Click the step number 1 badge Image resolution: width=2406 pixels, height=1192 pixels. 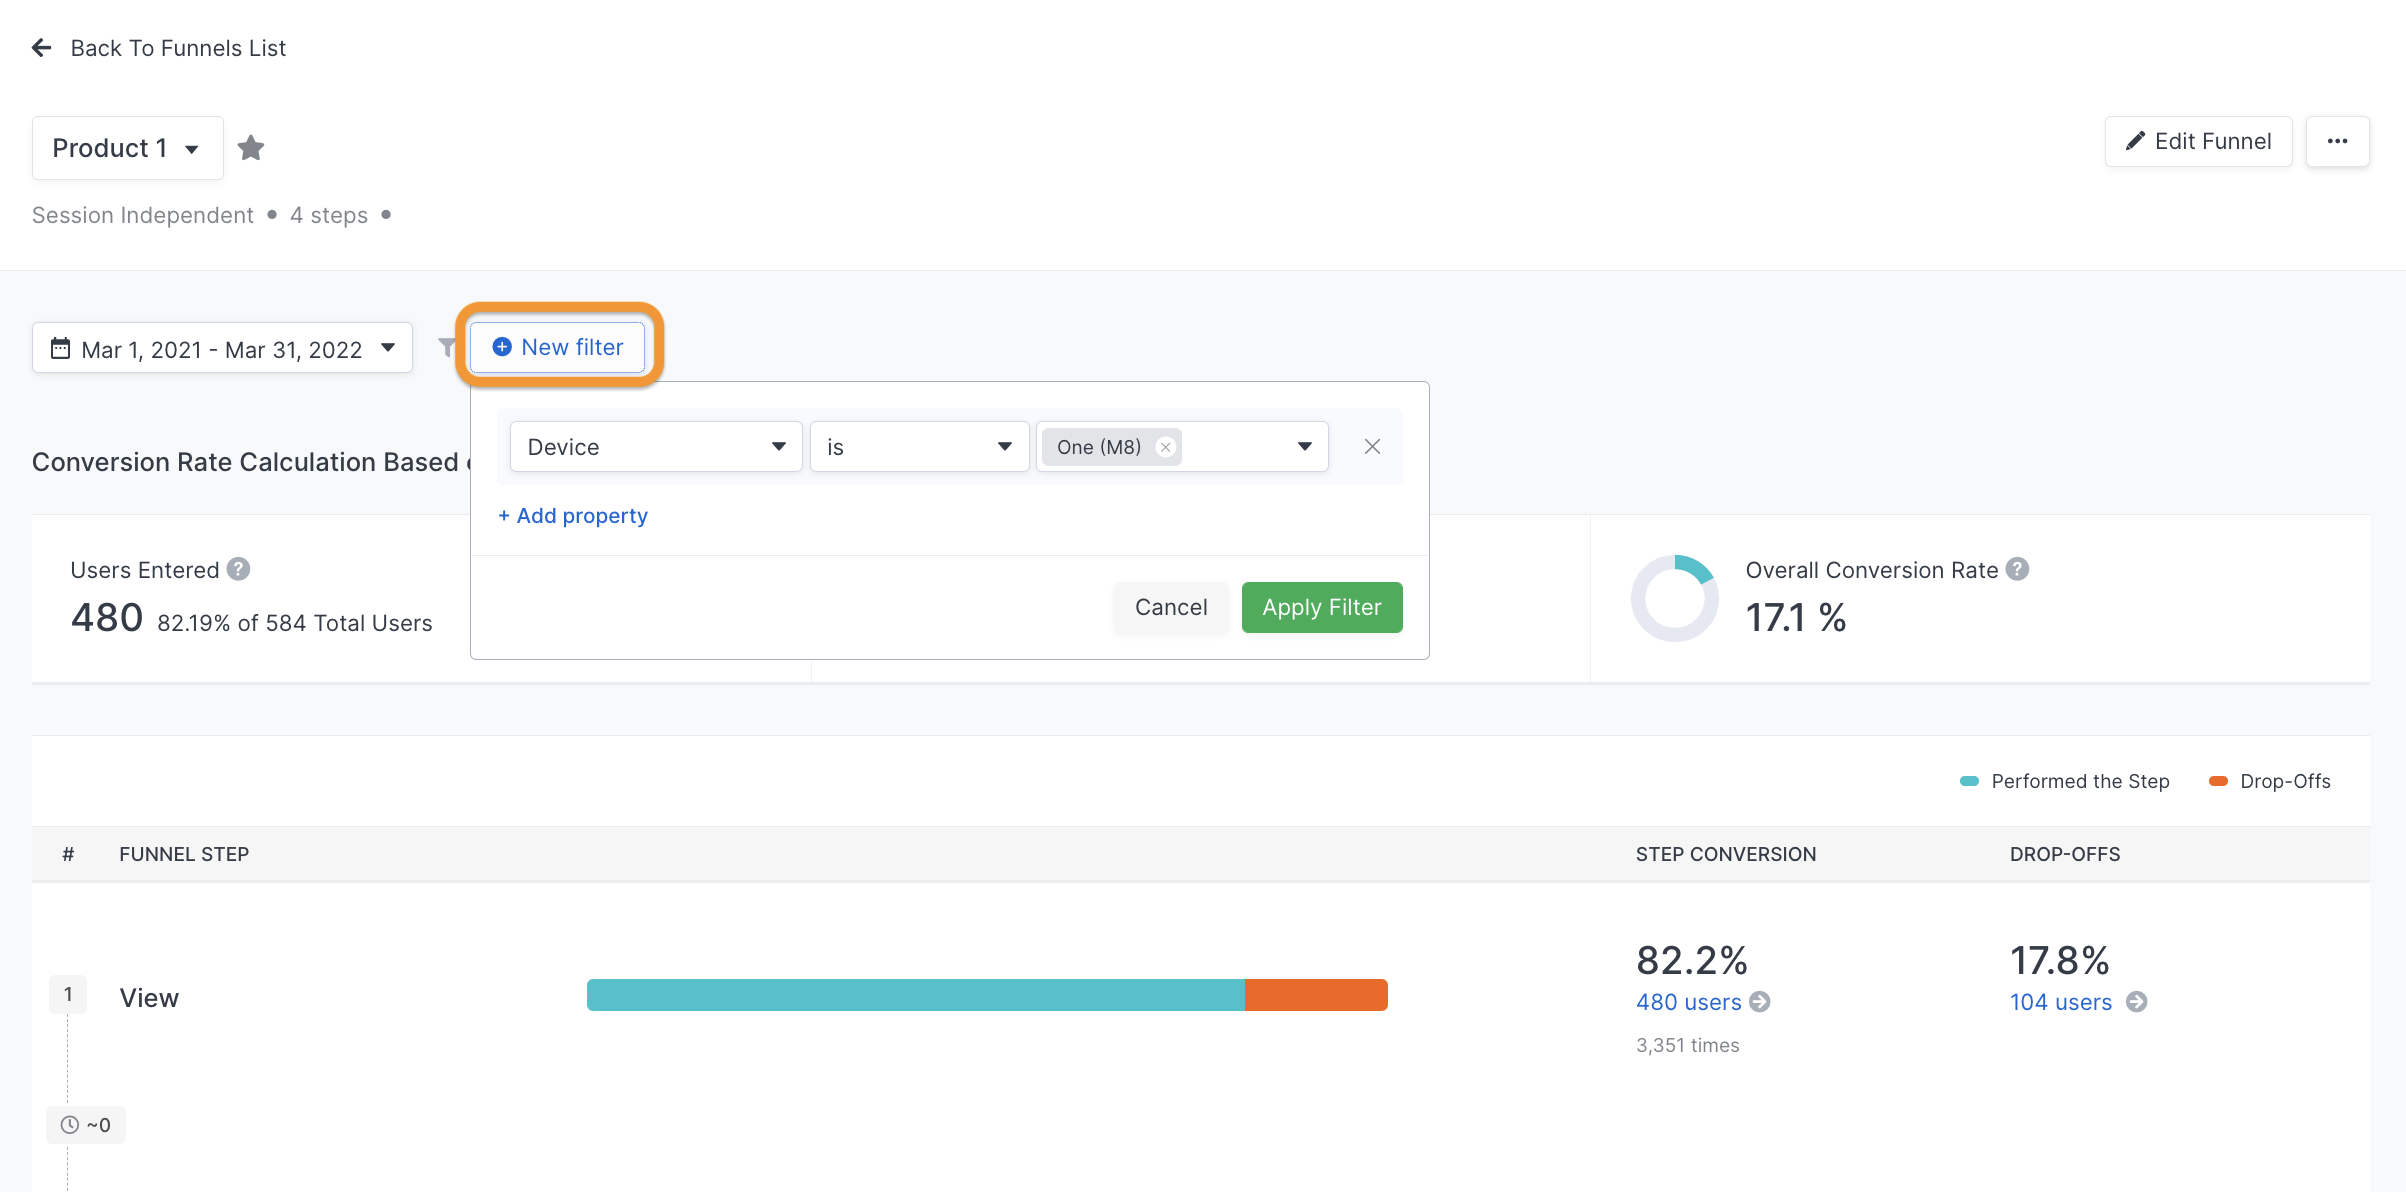[68, 994]
